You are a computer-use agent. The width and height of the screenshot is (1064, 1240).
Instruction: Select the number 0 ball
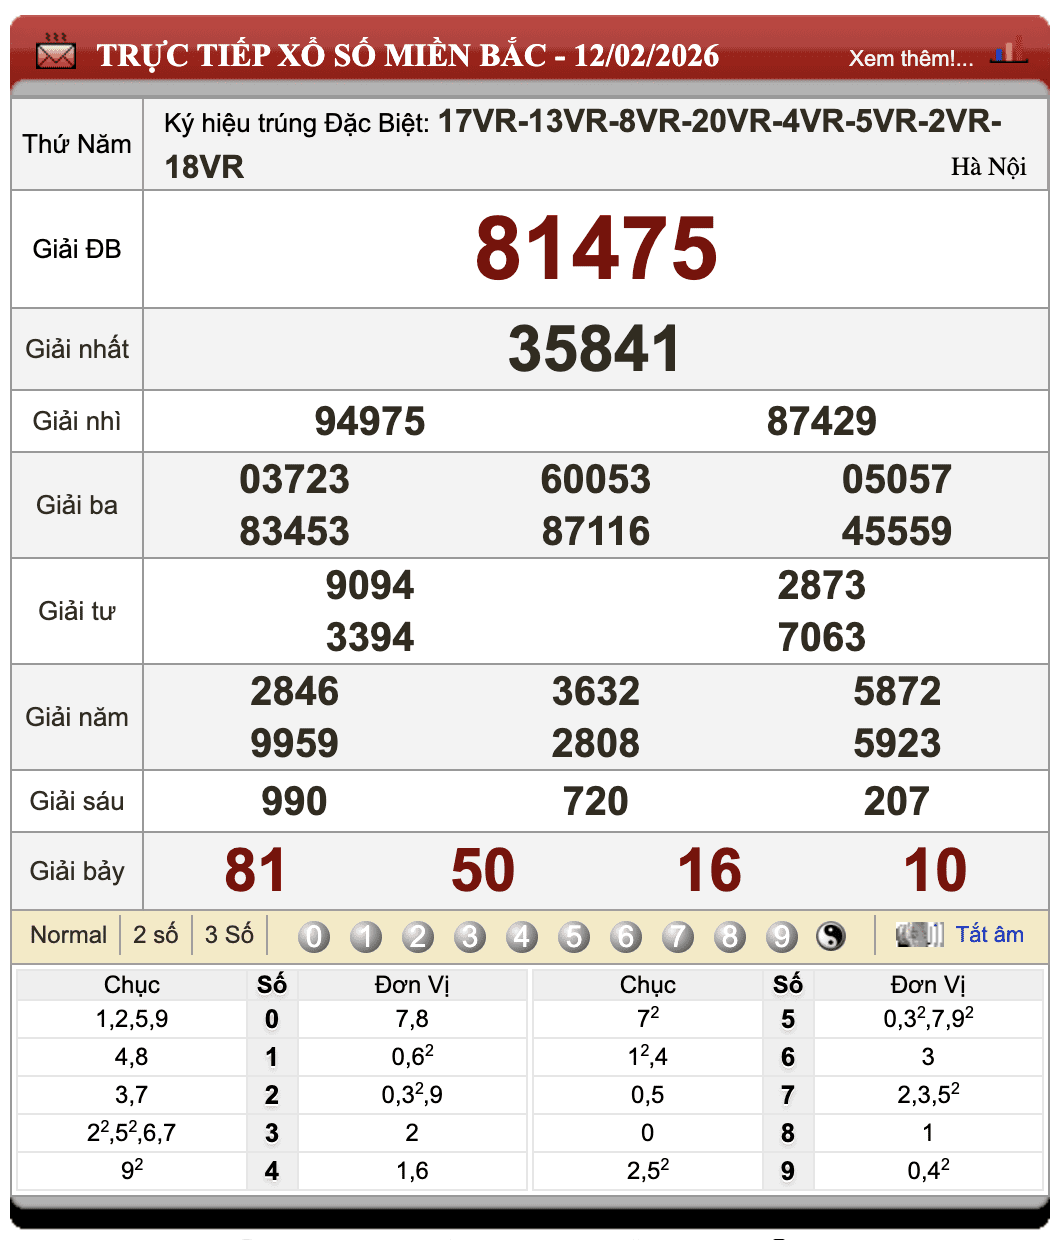point(314,936)
